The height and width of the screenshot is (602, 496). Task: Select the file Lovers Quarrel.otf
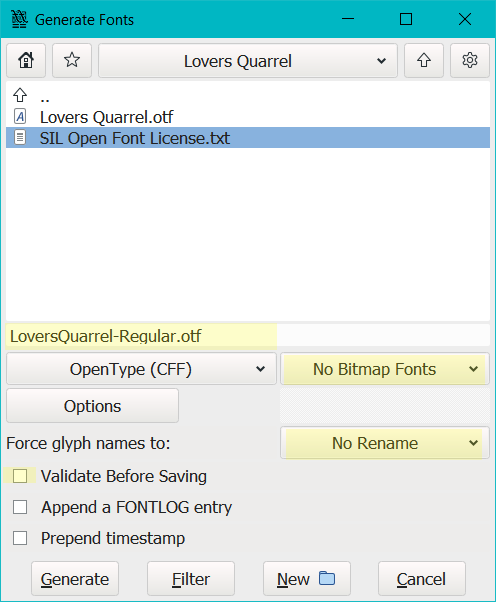[248, 117]
